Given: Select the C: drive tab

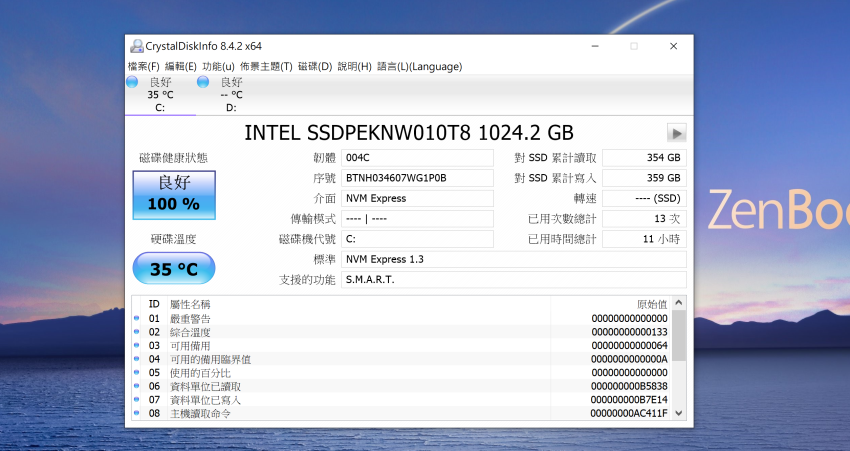Looking at the screenshot, I should [x=160, y=95].
